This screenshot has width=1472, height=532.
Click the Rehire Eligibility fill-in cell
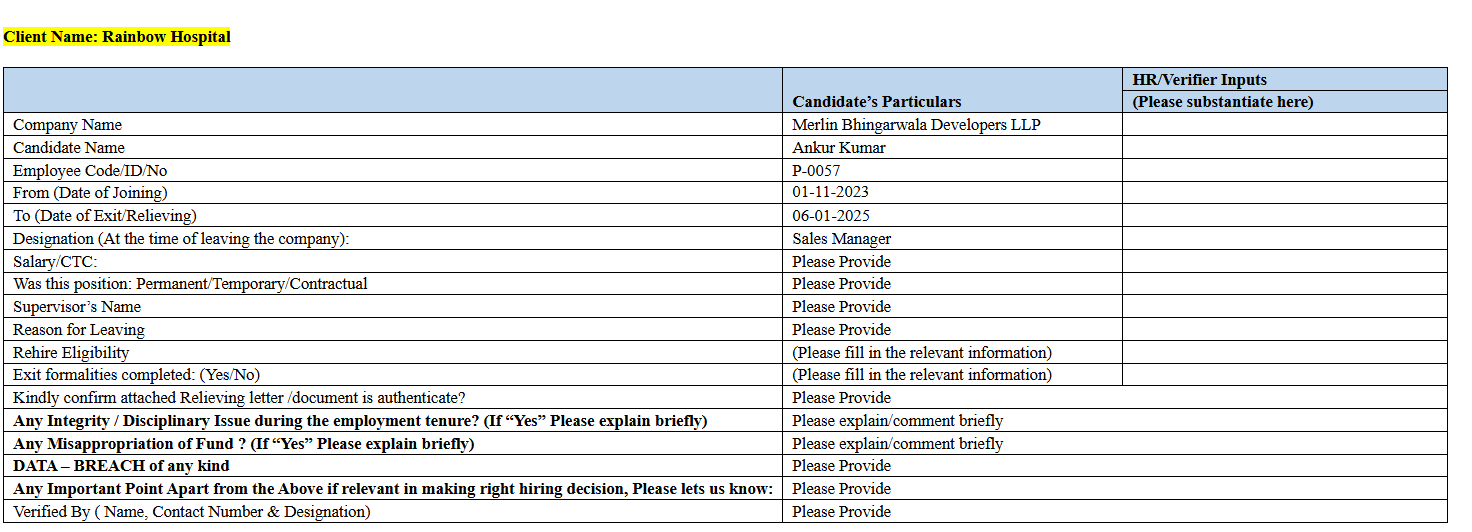tap(921, 353)
